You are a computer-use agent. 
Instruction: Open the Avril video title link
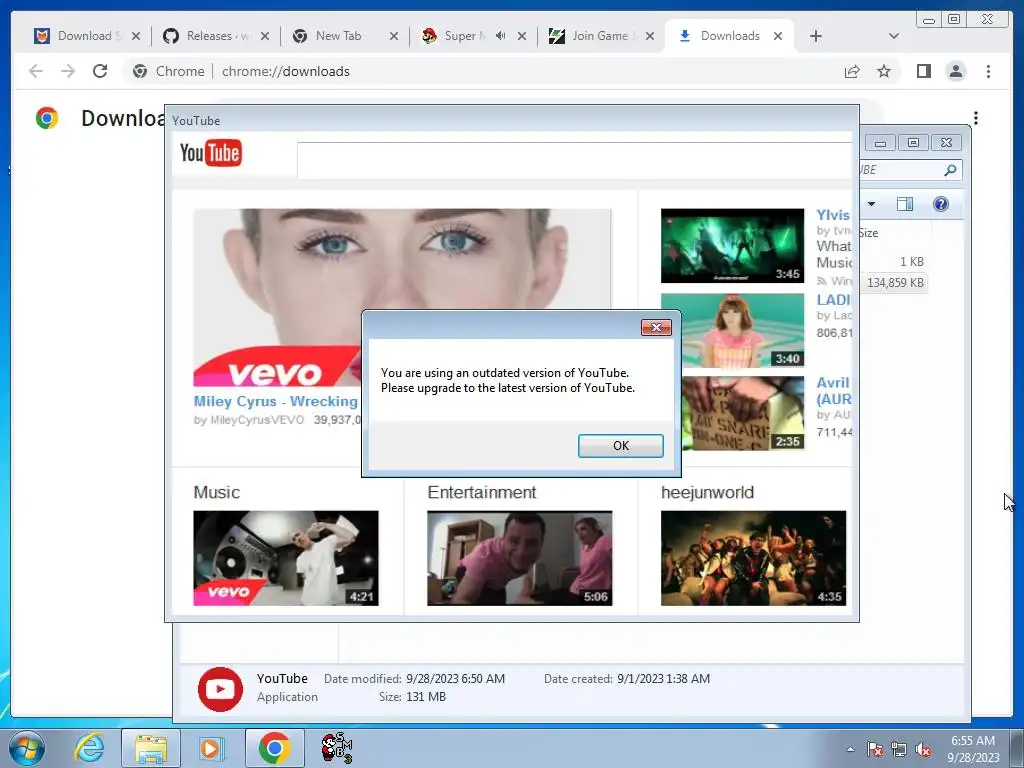[833, 391]
